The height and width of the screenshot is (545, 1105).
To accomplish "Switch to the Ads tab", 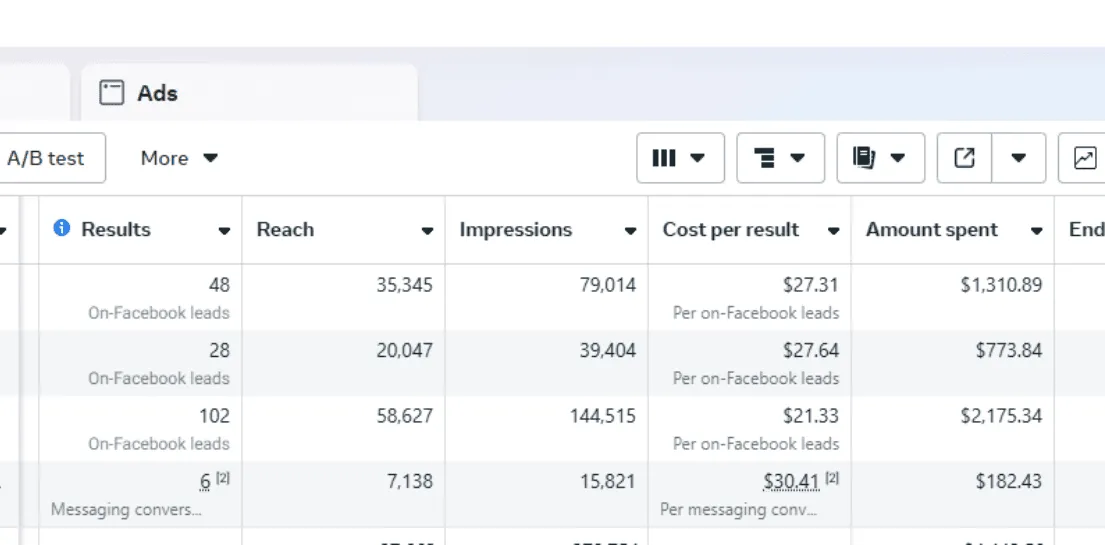I will pos(249,92).
